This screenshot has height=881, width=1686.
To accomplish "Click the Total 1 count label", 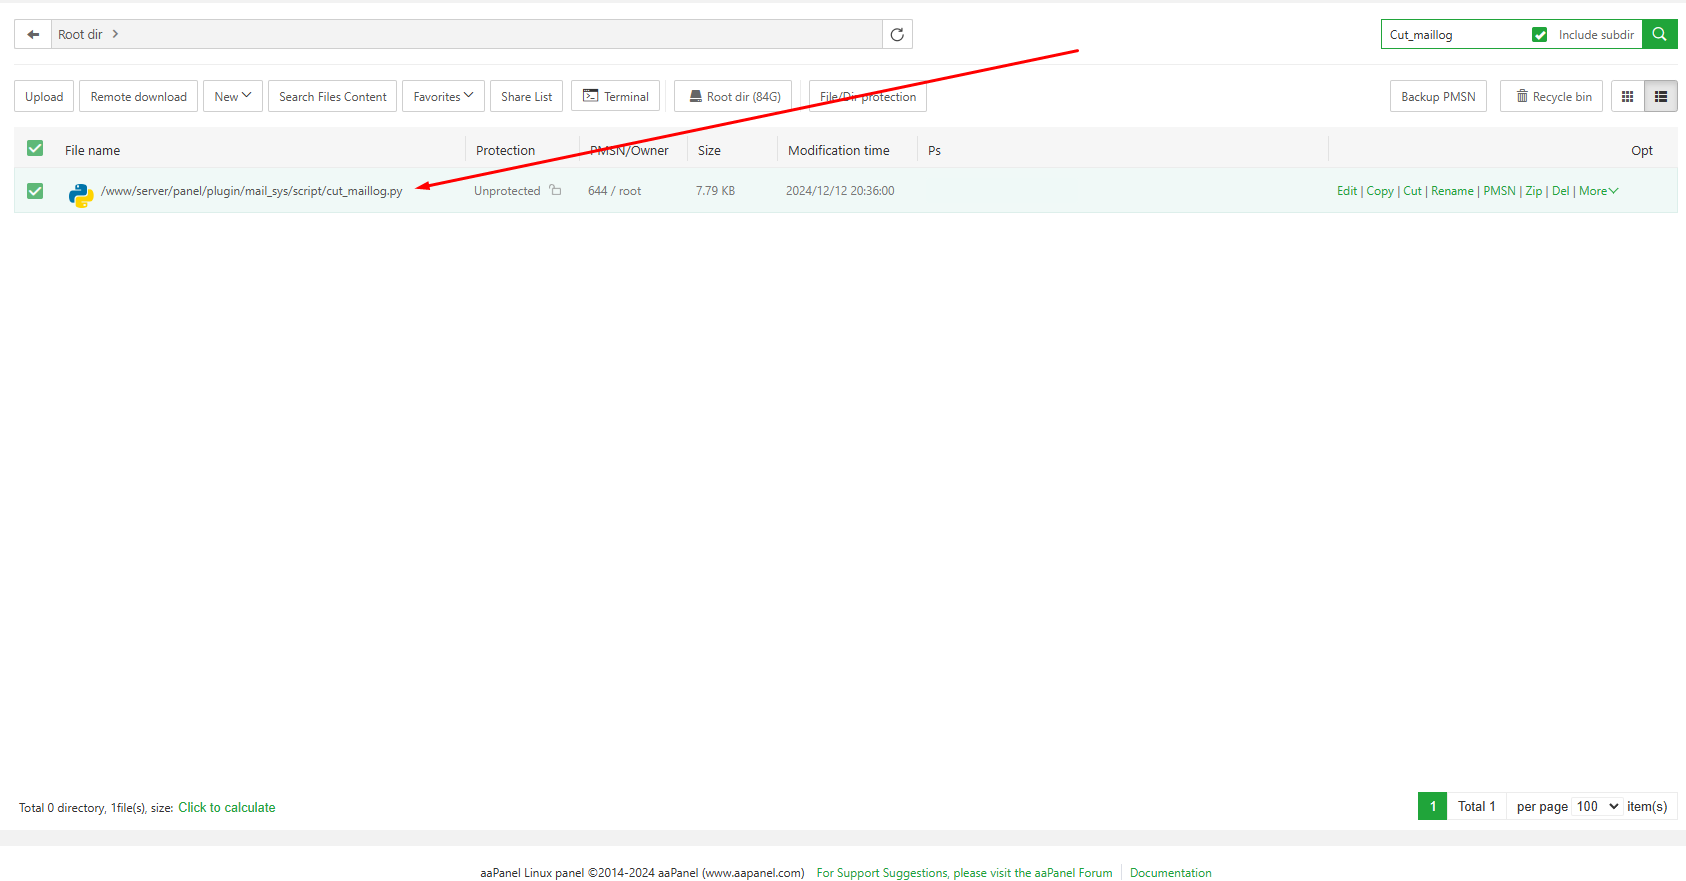I will click(1476, 806).
